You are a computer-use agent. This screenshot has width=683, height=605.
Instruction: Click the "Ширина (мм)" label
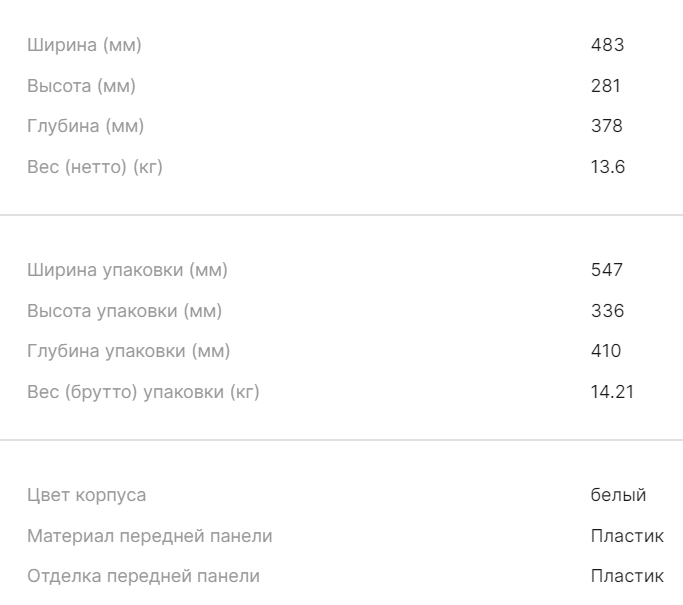coord(84,45)
